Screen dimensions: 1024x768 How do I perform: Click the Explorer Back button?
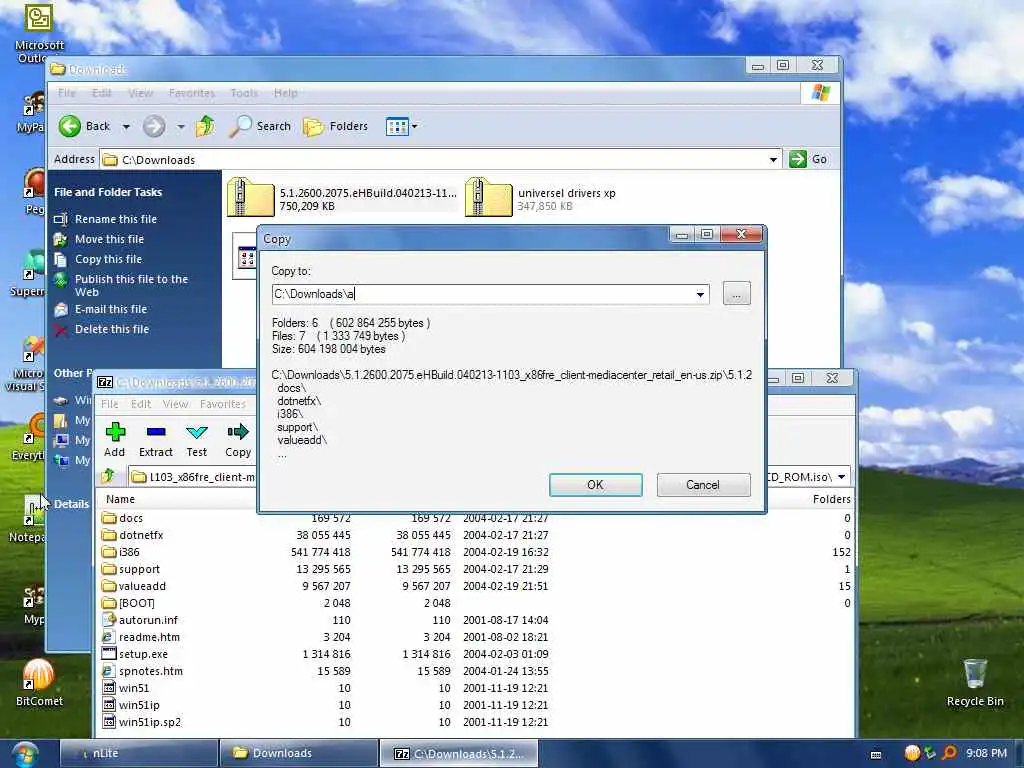[x=85, y=126]
